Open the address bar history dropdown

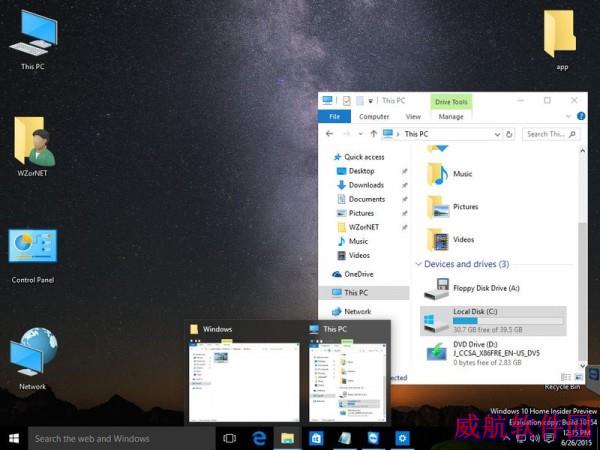click(497, 134)
